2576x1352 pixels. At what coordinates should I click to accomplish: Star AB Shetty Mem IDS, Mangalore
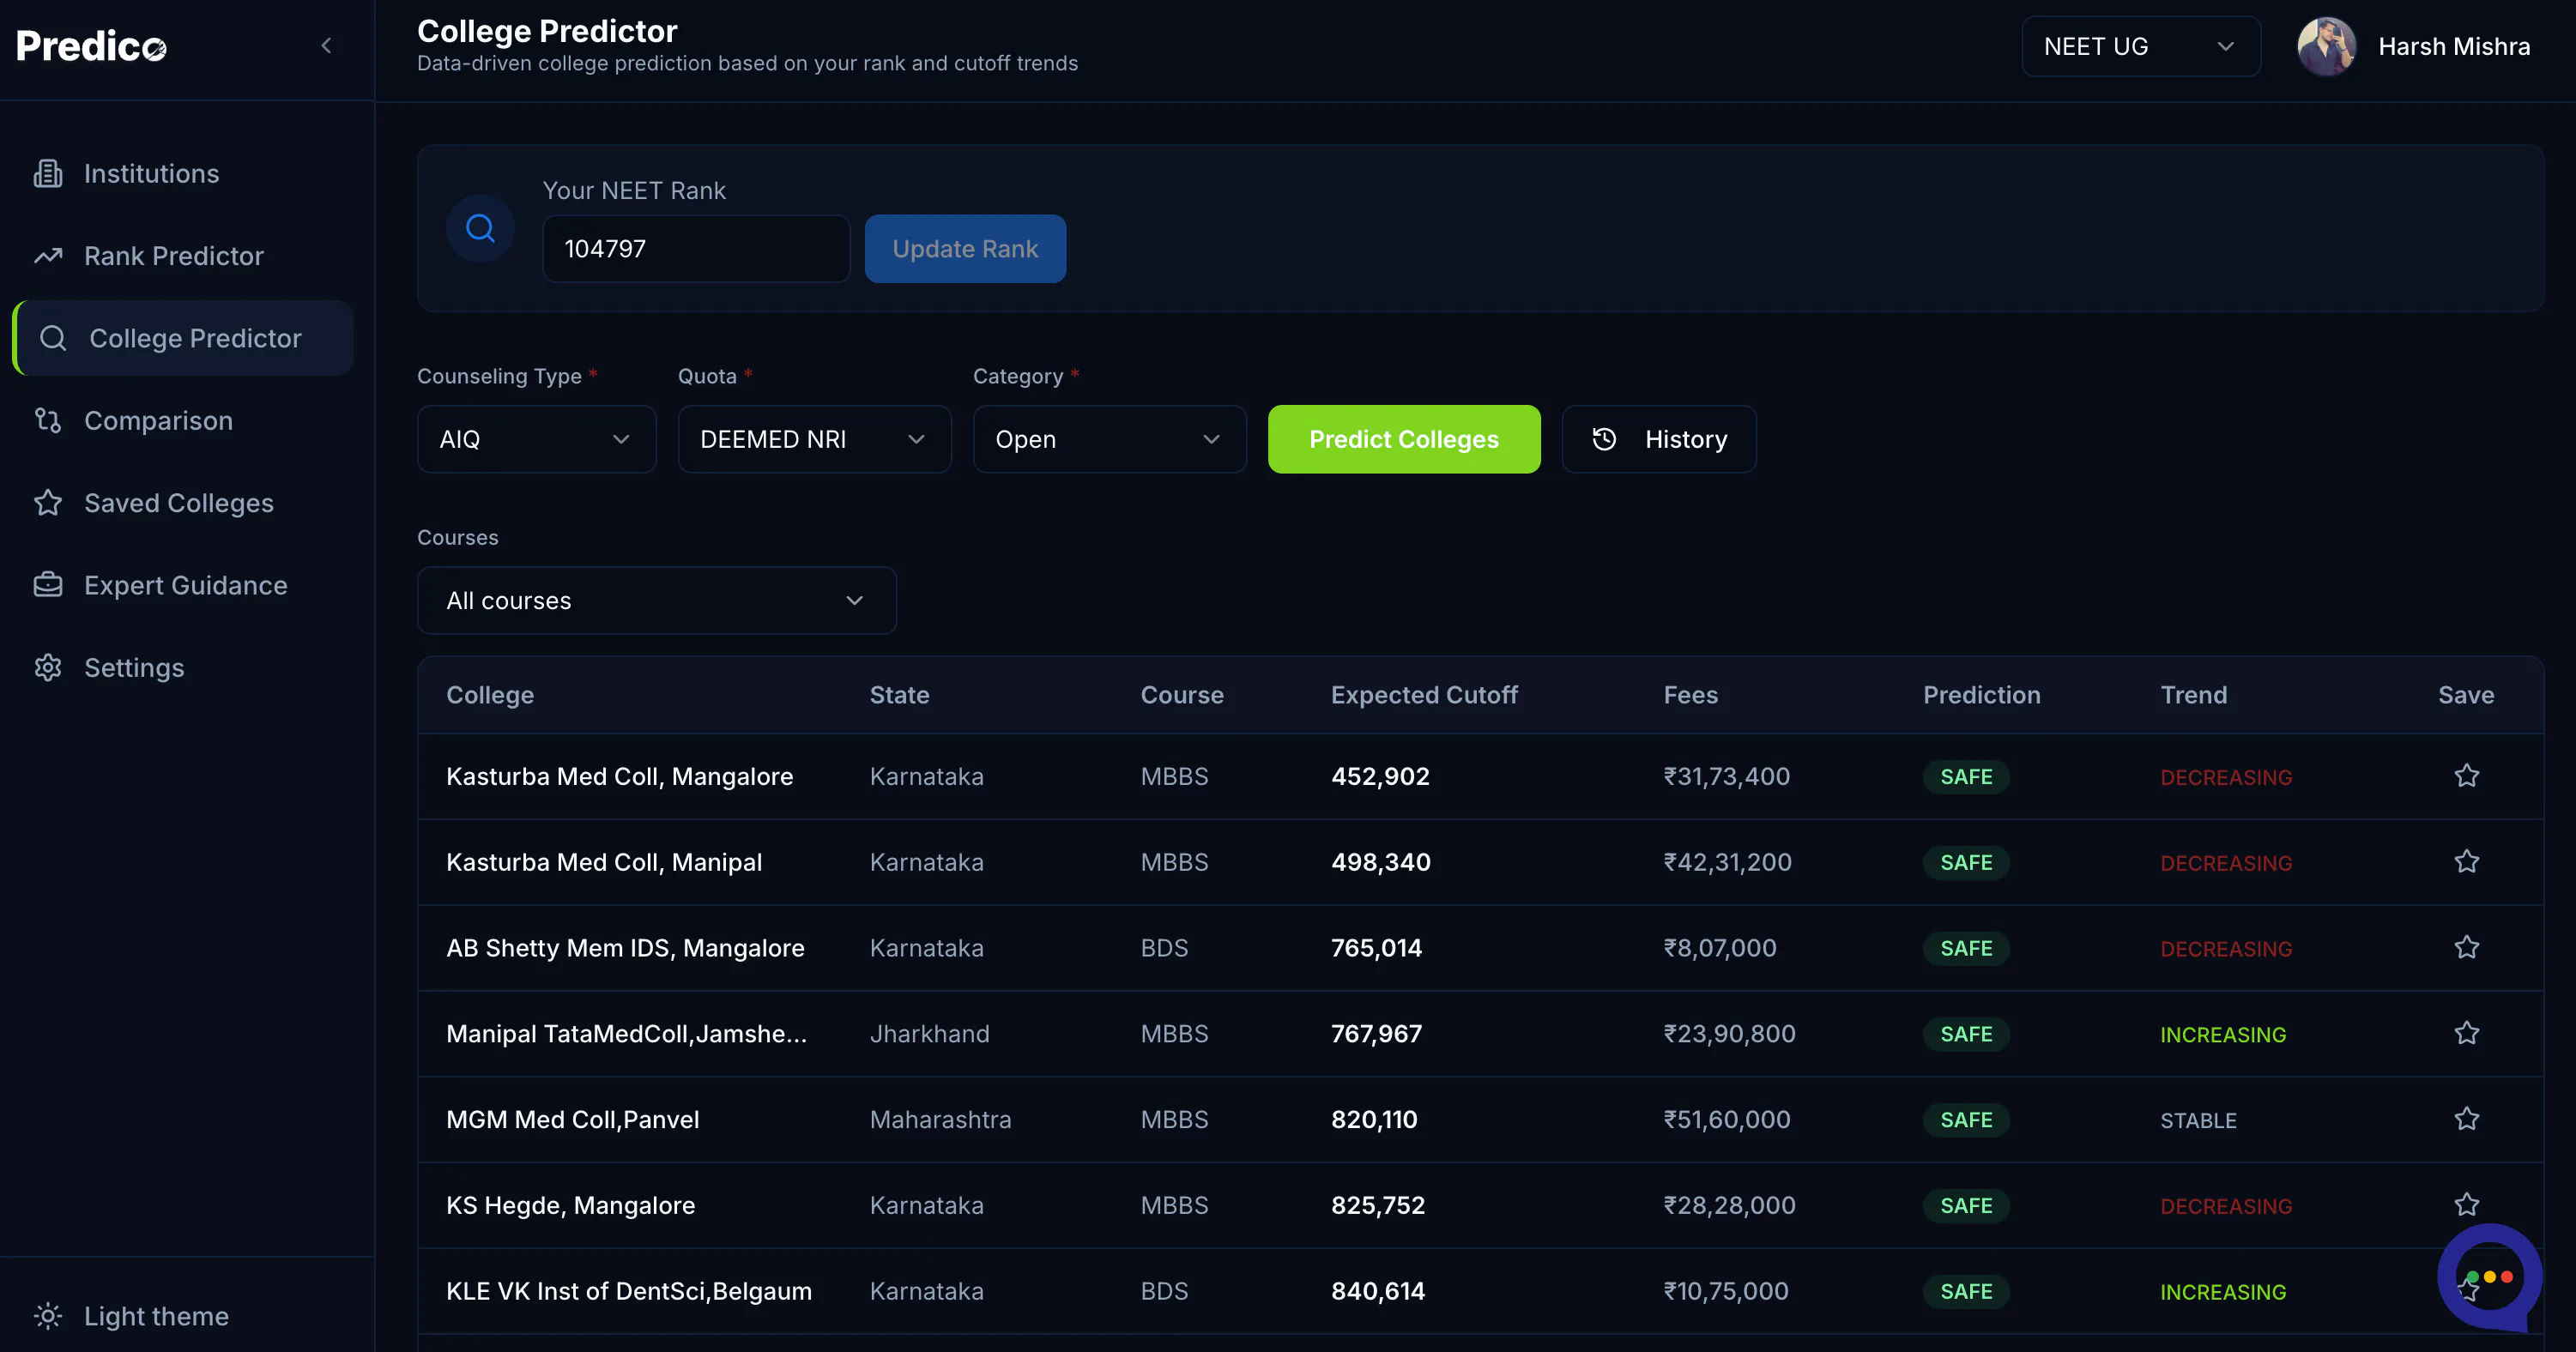point(2467,948)
